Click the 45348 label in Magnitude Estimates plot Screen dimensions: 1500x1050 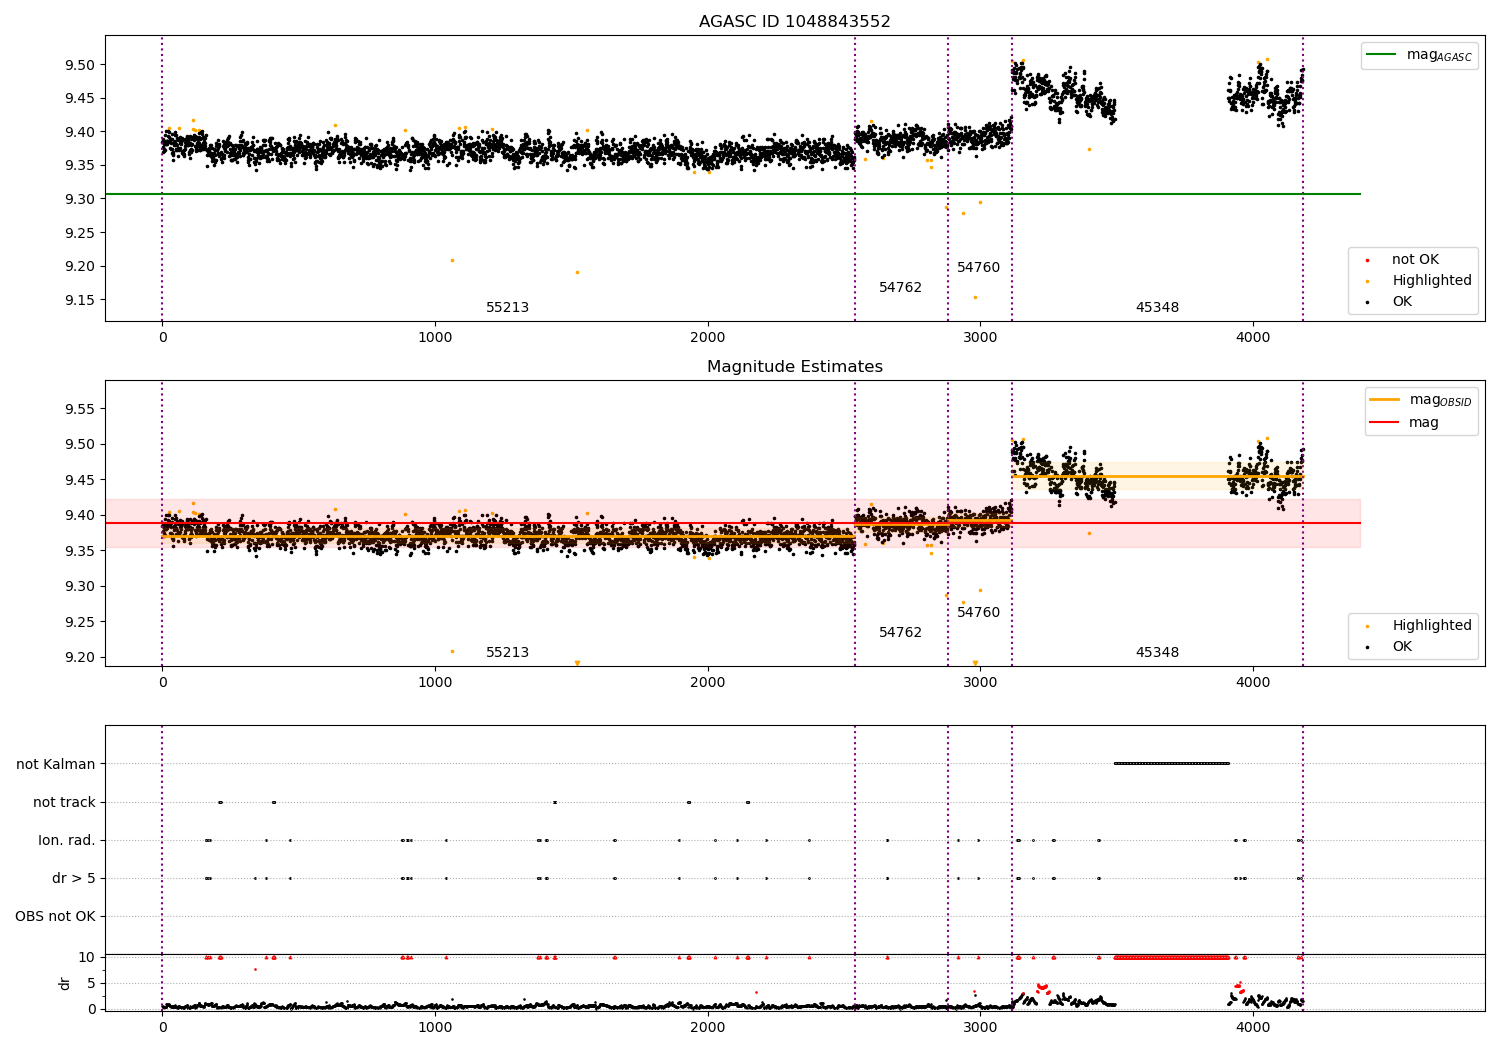[x=1157, y=653]
